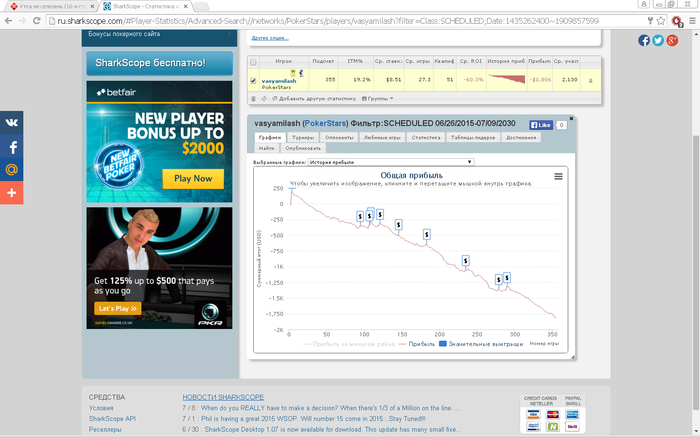The height and width of the screenshot is (438, 700).
Task: Click the История приб profit sparkline thumbnail
Action: pos(506,79)
